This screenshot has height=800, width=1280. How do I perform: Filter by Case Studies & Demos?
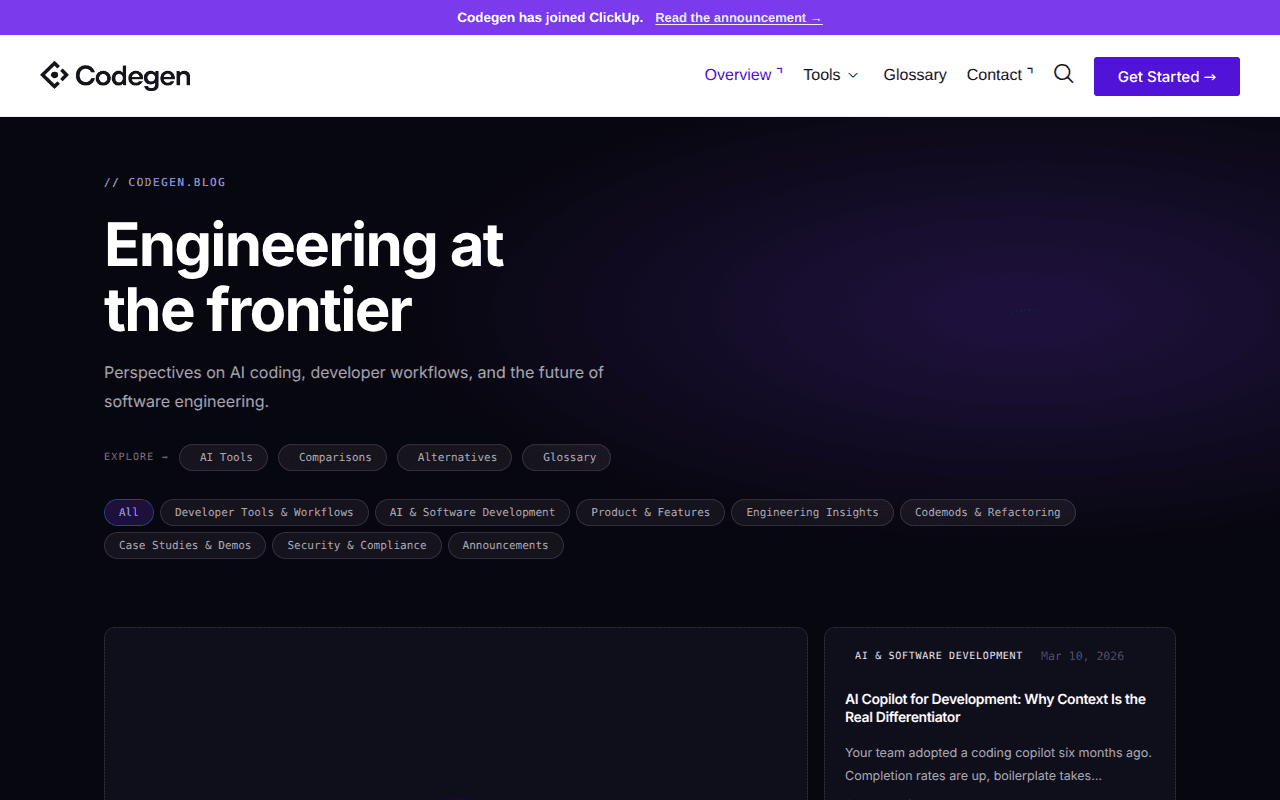[x=185, y=545]
